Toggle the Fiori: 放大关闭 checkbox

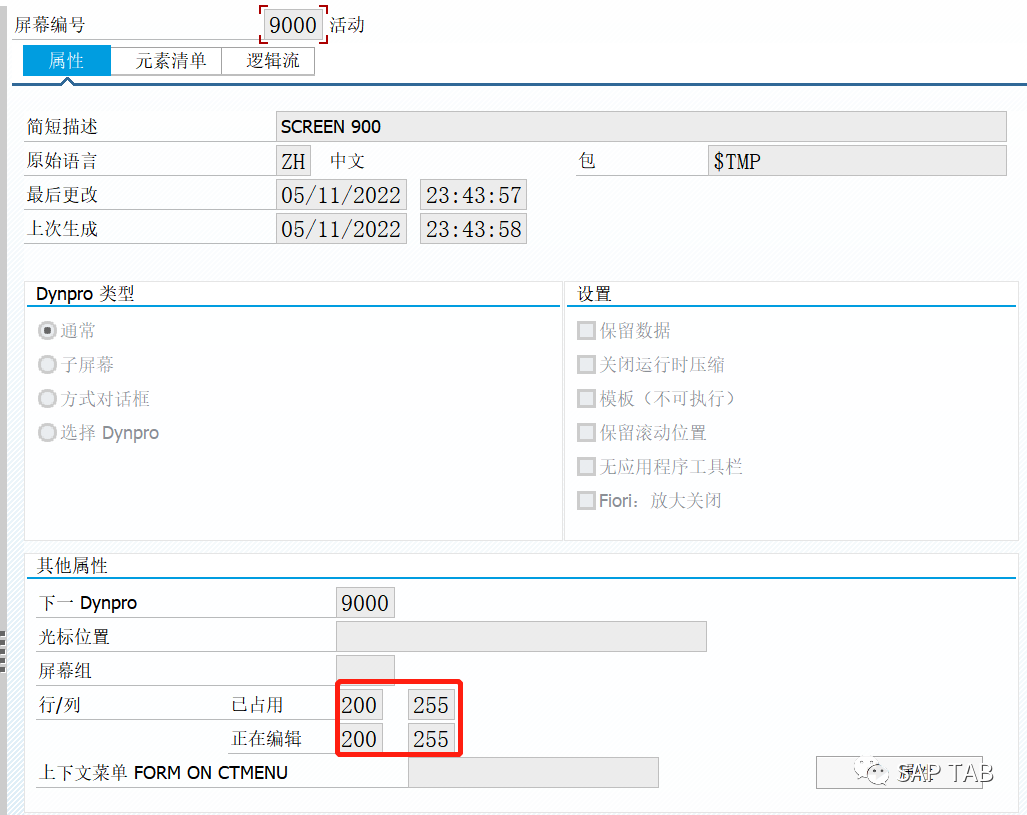[x=586, y=501]
